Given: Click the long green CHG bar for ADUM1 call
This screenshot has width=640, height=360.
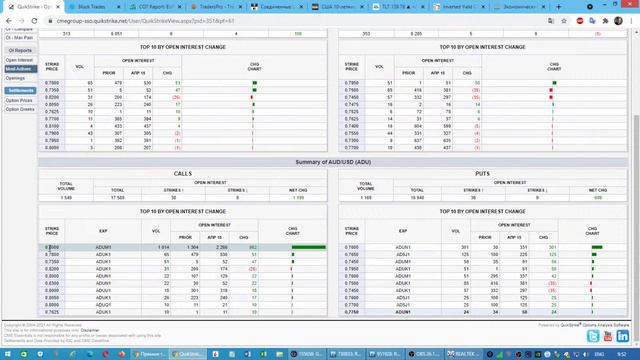Looking at the screenshot, I should (x=309, y=247).
